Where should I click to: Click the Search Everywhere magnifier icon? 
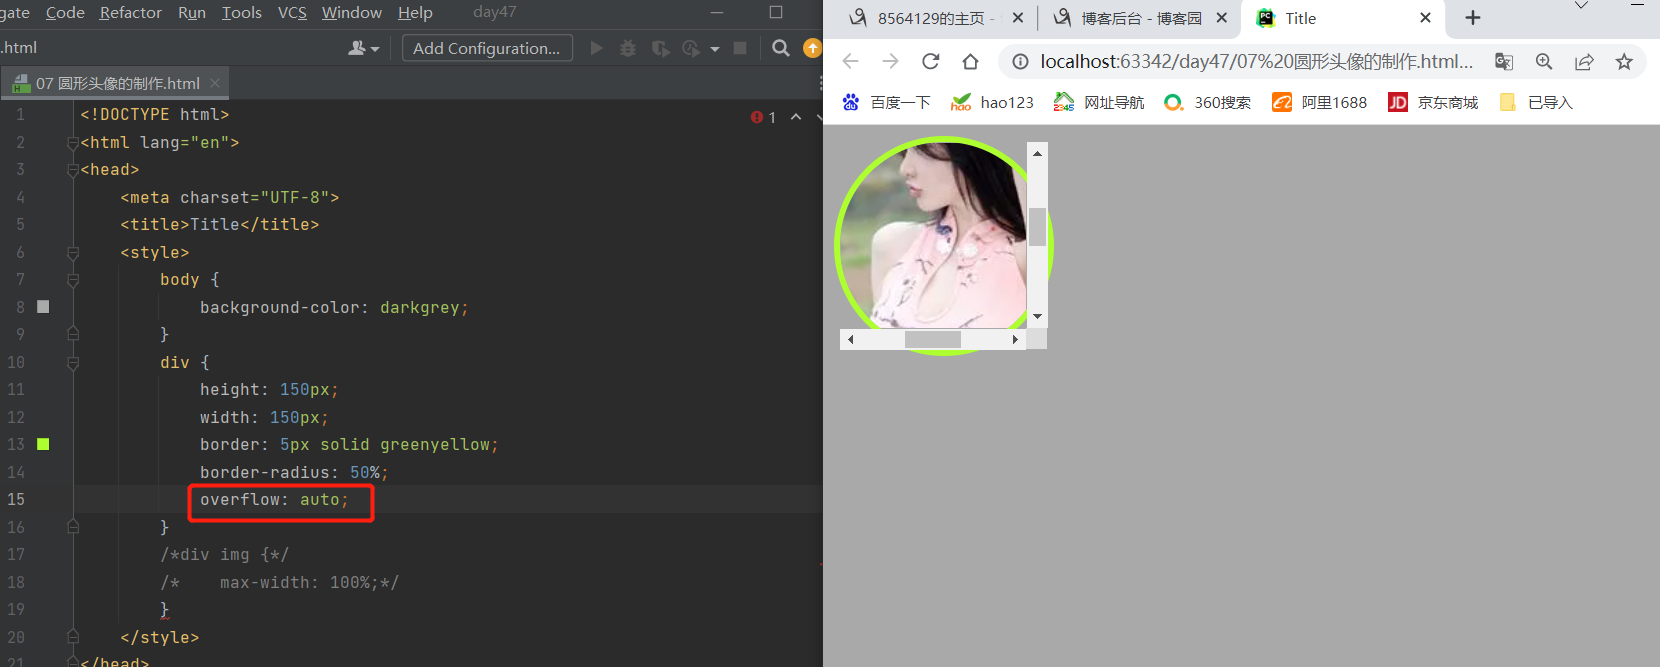click(781, 48)
